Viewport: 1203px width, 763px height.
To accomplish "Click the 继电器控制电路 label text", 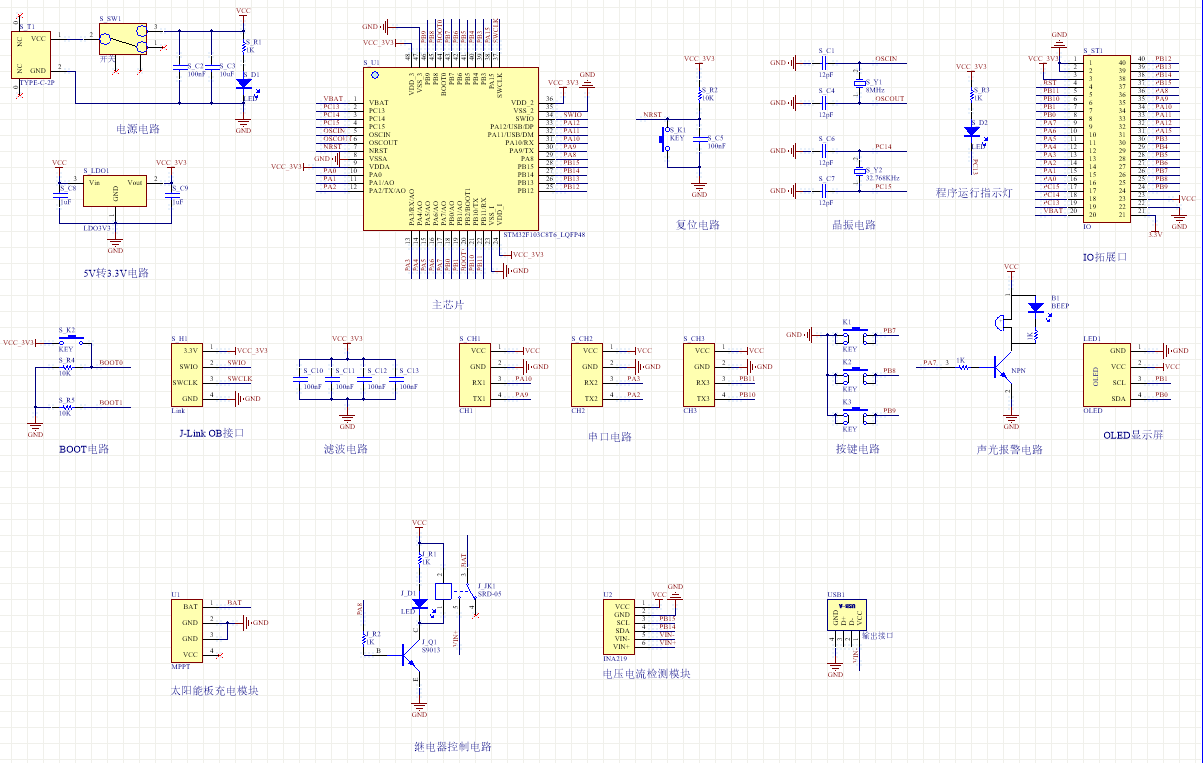I will coord(452,747).
